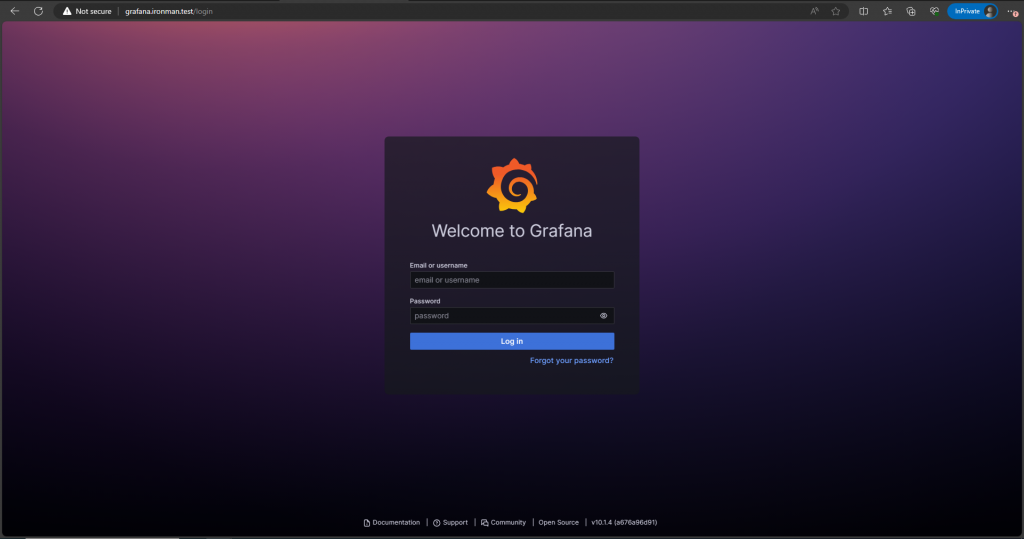Click the Grafana logo
The height and width of the screenshot is (539, 1024).
coord(512,186)
